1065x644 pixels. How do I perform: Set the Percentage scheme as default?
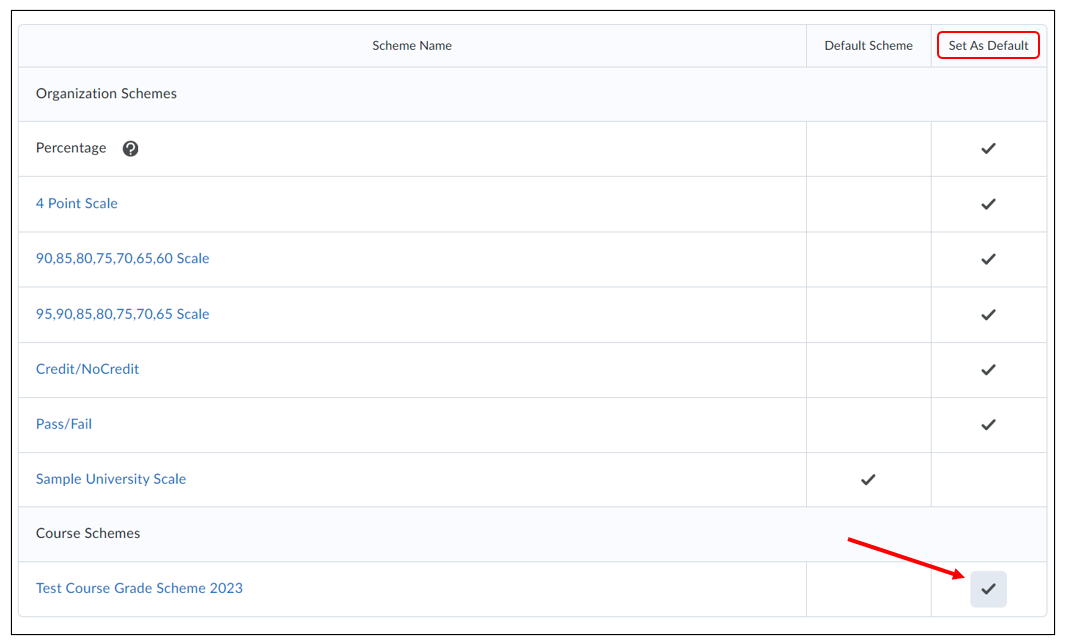pyautogui.click(x=988, y=149)
